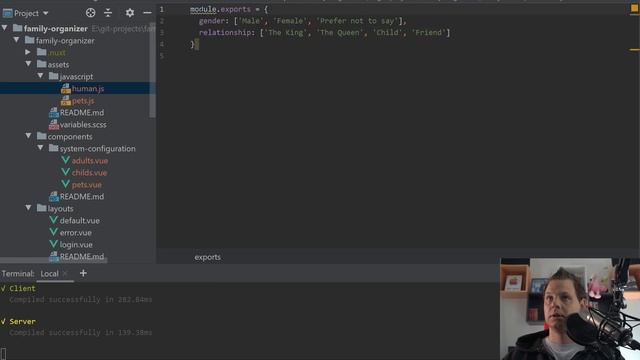Screen dimensions: 640x360
Task: Click the 'relationship' key in the code
Action: [x=225, y=33]
